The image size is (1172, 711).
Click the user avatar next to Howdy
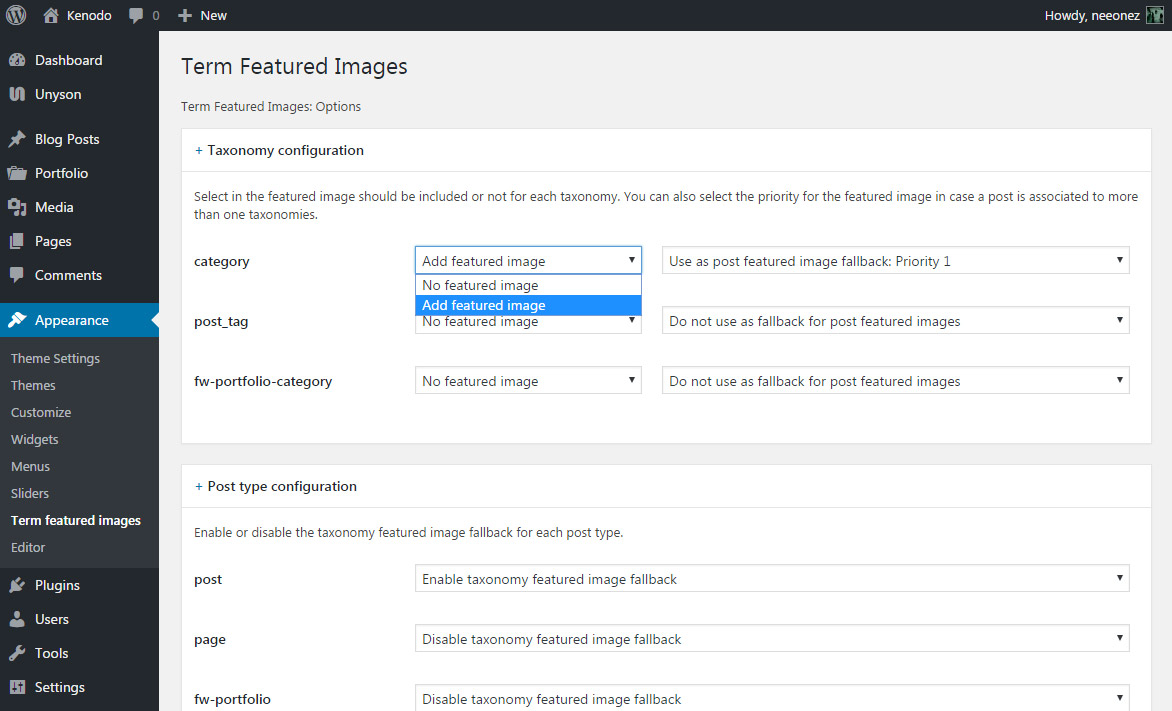click(x=1155, y=15)
